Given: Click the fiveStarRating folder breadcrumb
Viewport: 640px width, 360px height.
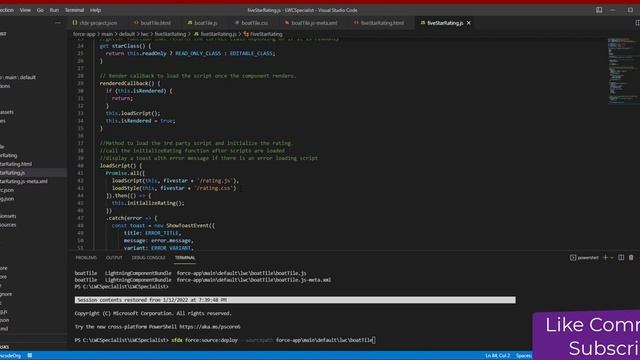Looking at the screenshot, I should (170, 34).
